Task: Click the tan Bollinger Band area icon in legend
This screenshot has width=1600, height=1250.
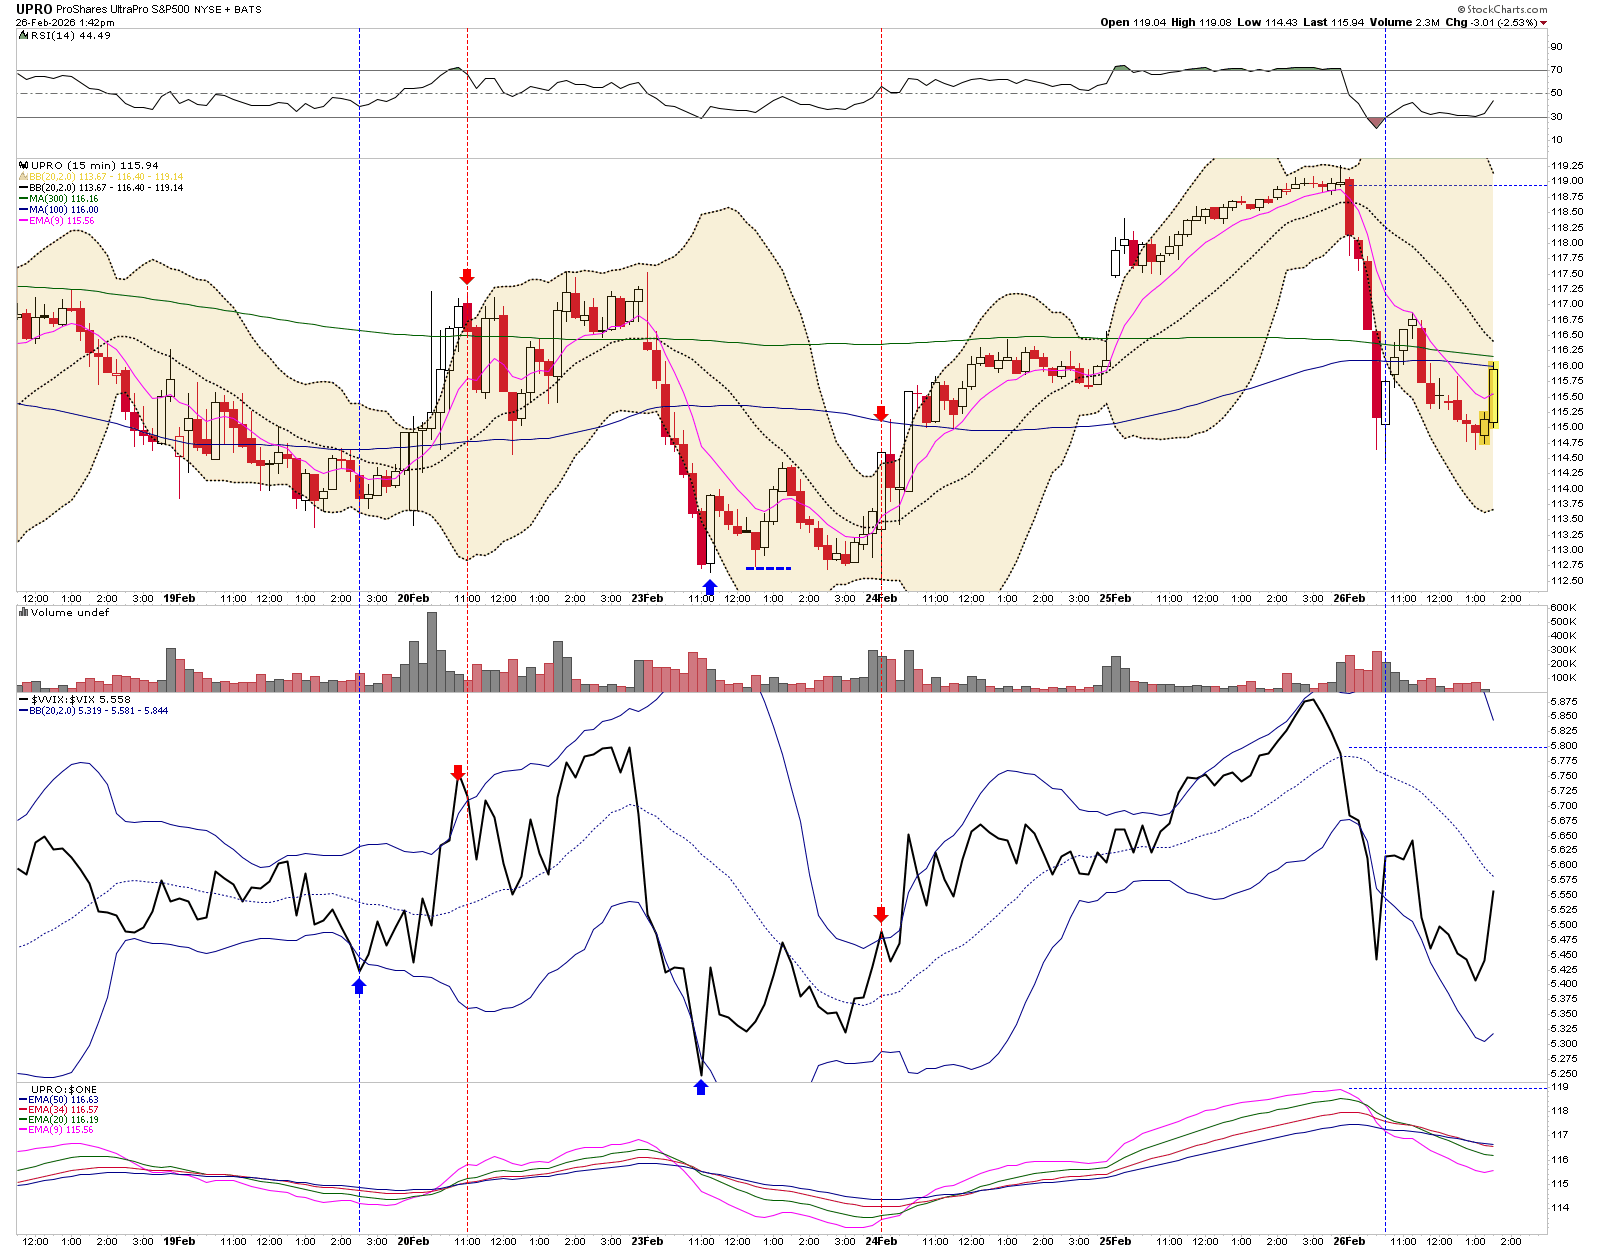Action: tap(23, 177)
